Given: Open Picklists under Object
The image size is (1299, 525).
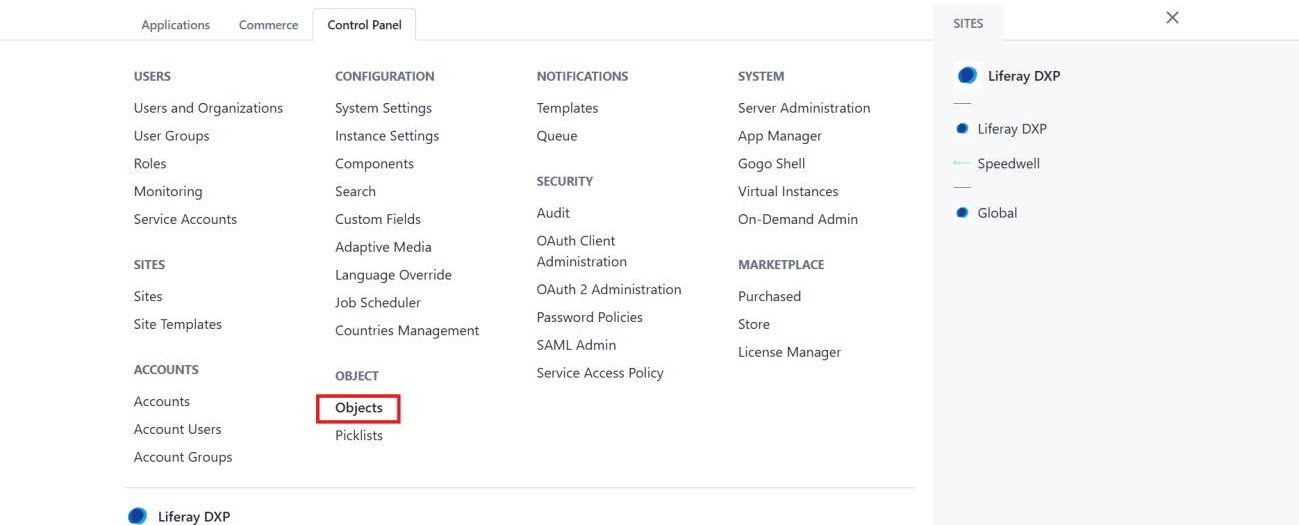Looking at the screenshot, I should pyautogui.click(x=359, y=436).
